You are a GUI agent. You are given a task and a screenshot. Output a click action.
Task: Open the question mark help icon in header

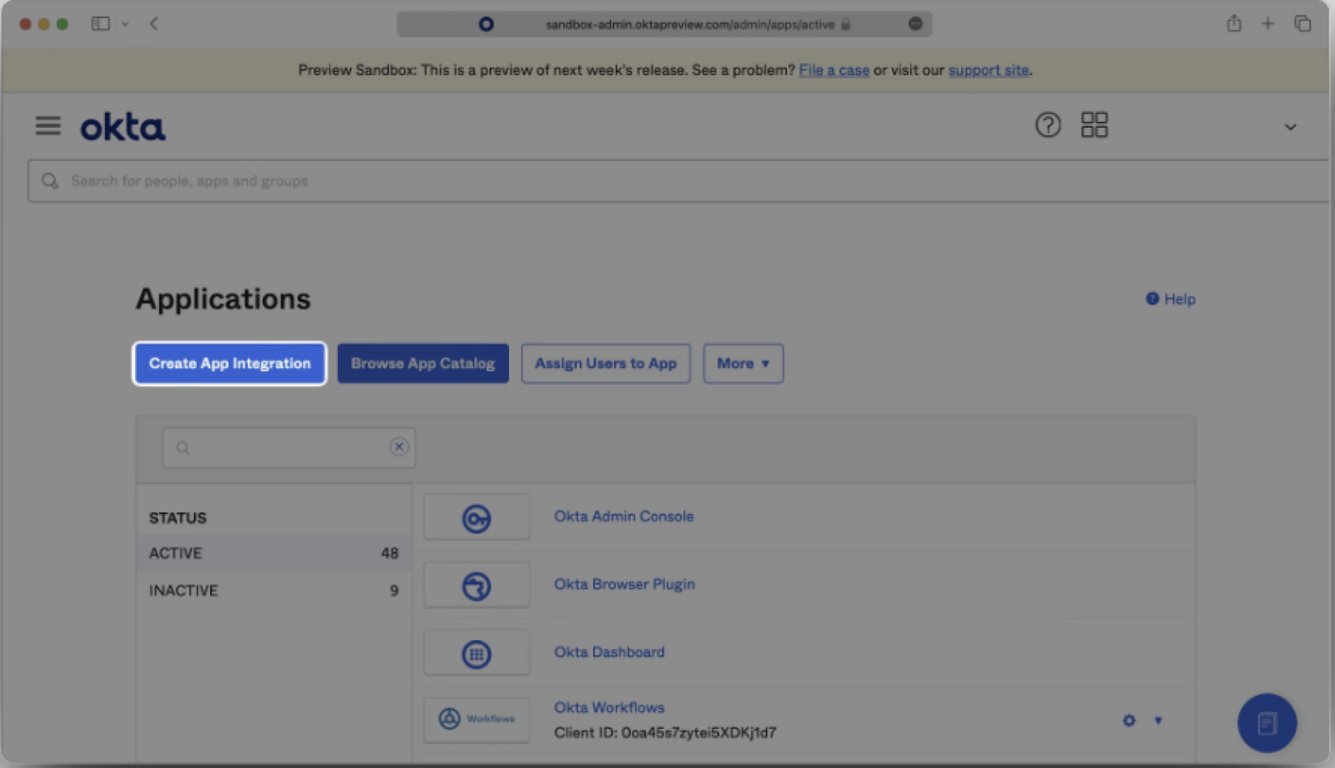[1048, 125]
